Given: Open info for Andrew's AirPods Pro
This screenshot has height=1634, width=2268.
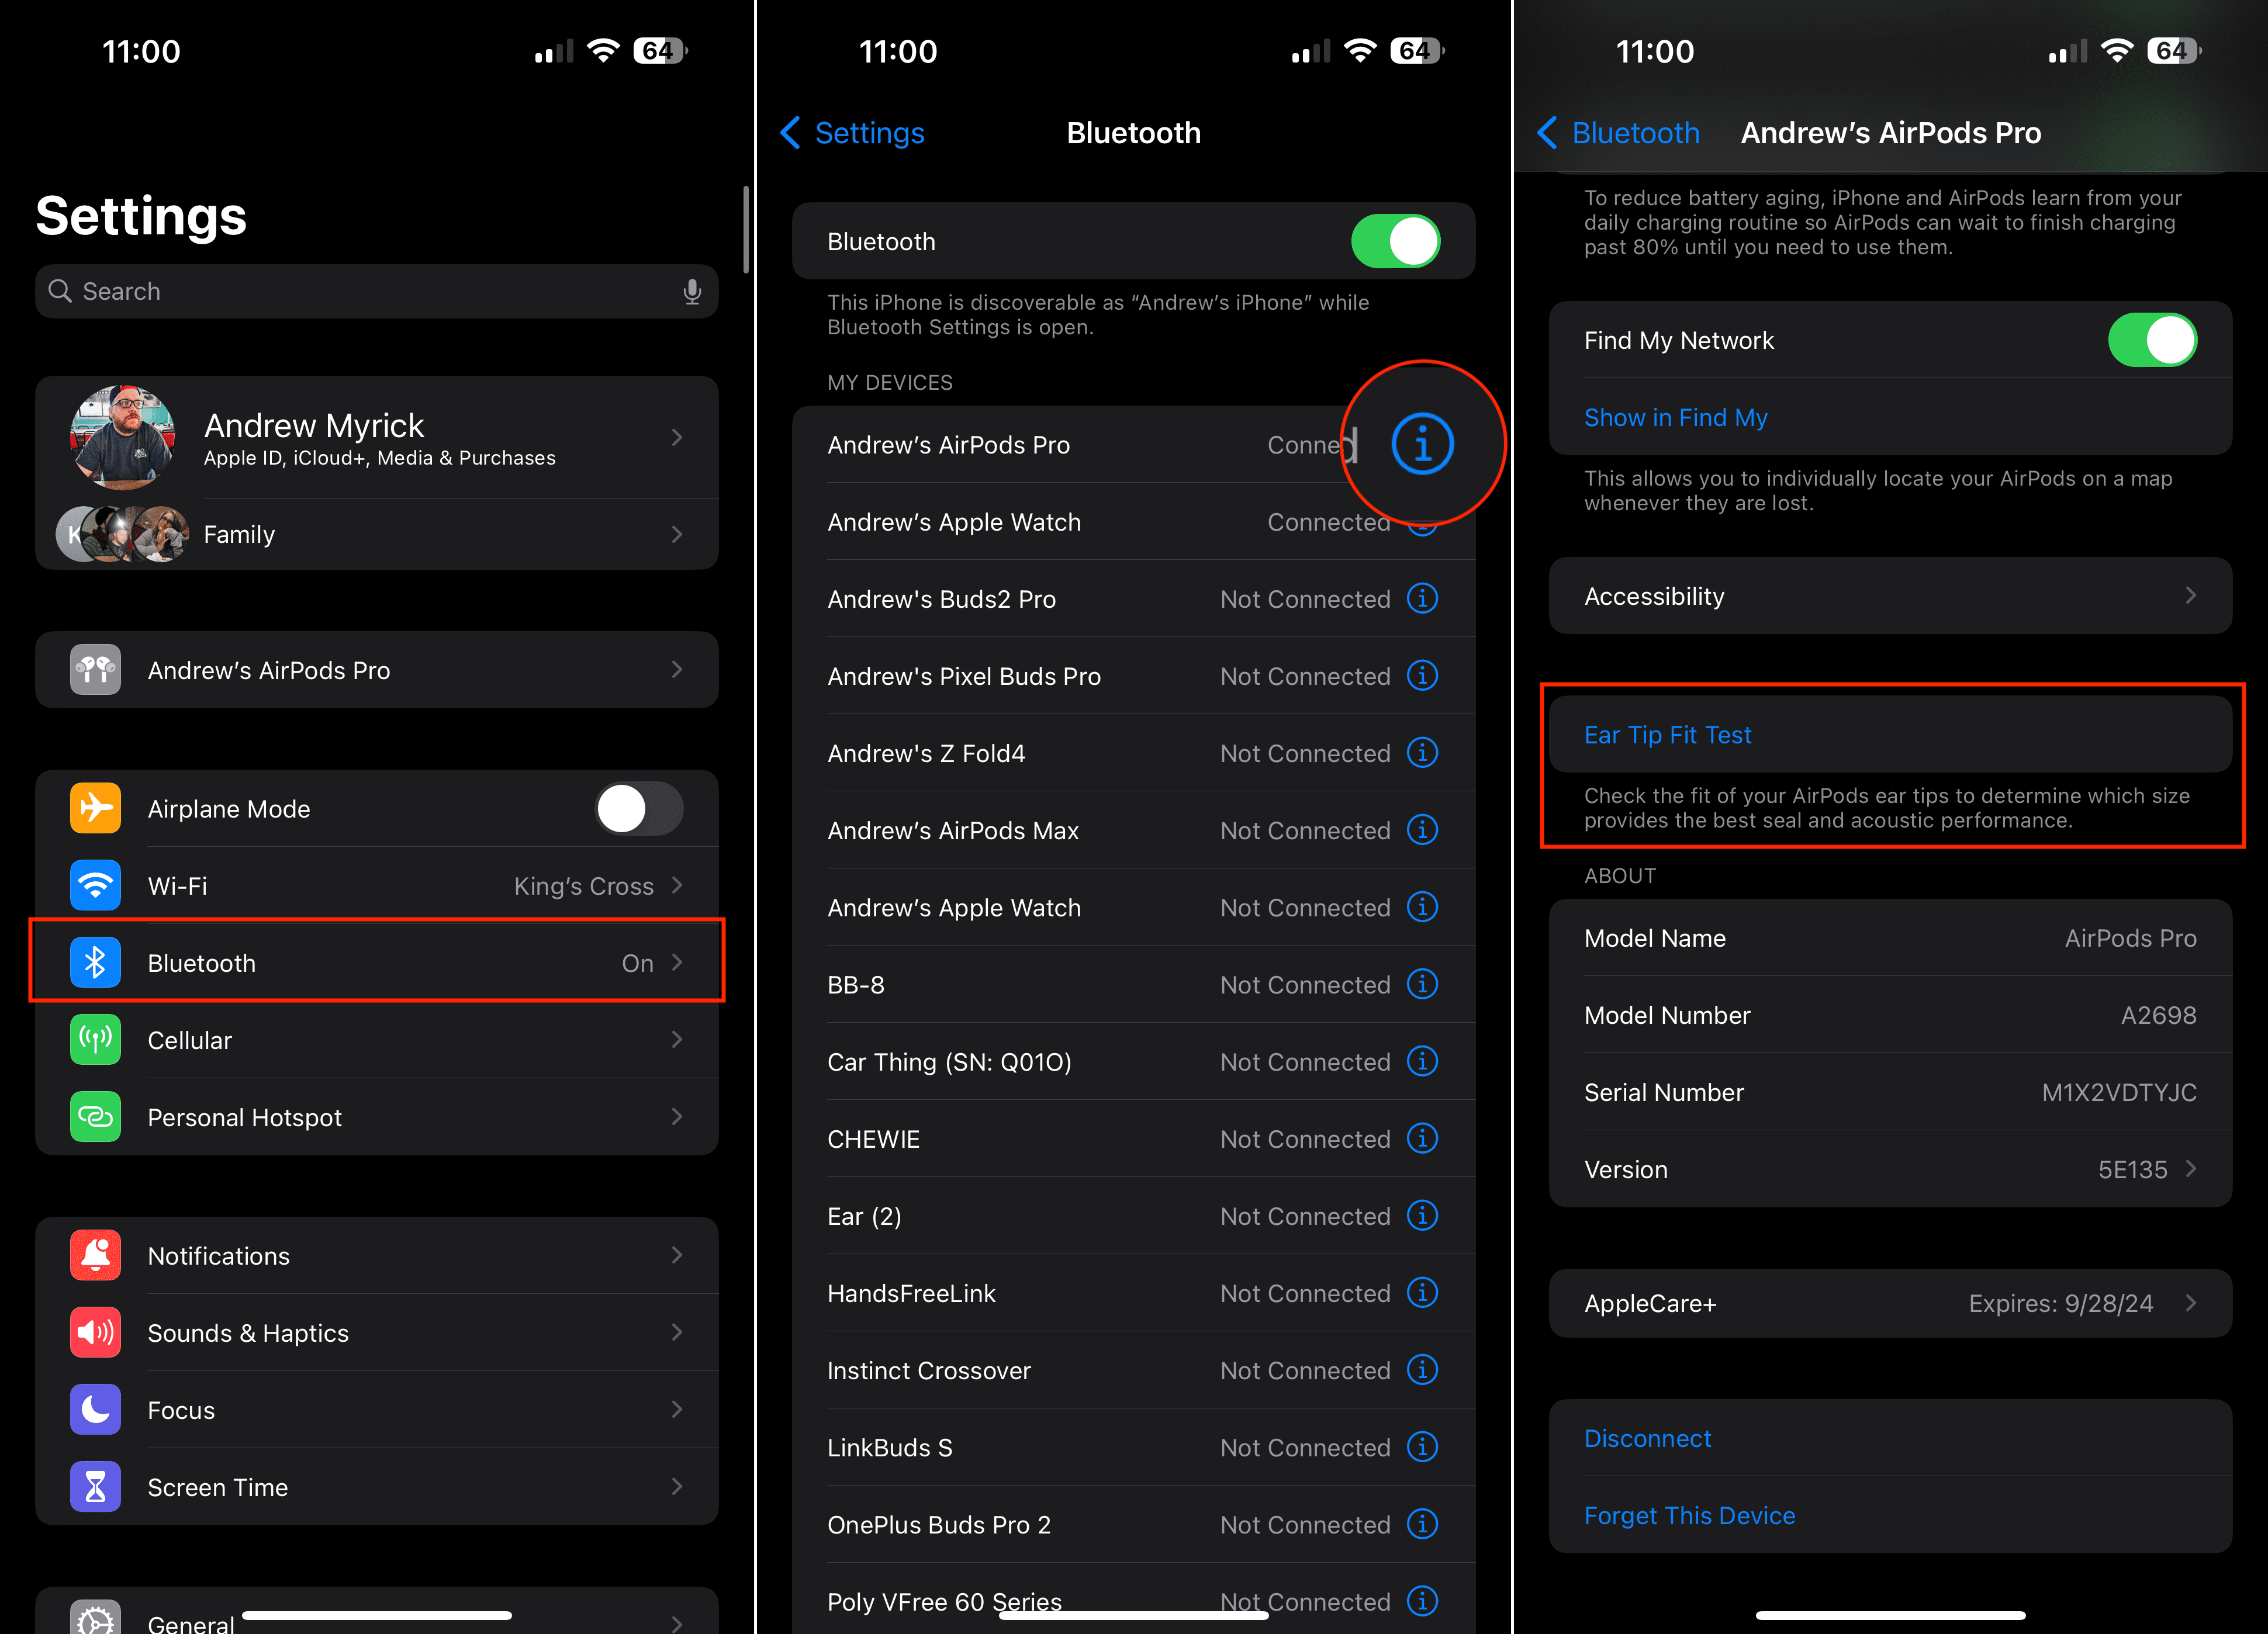Looking at the screenshot, I should point(1422,443).
